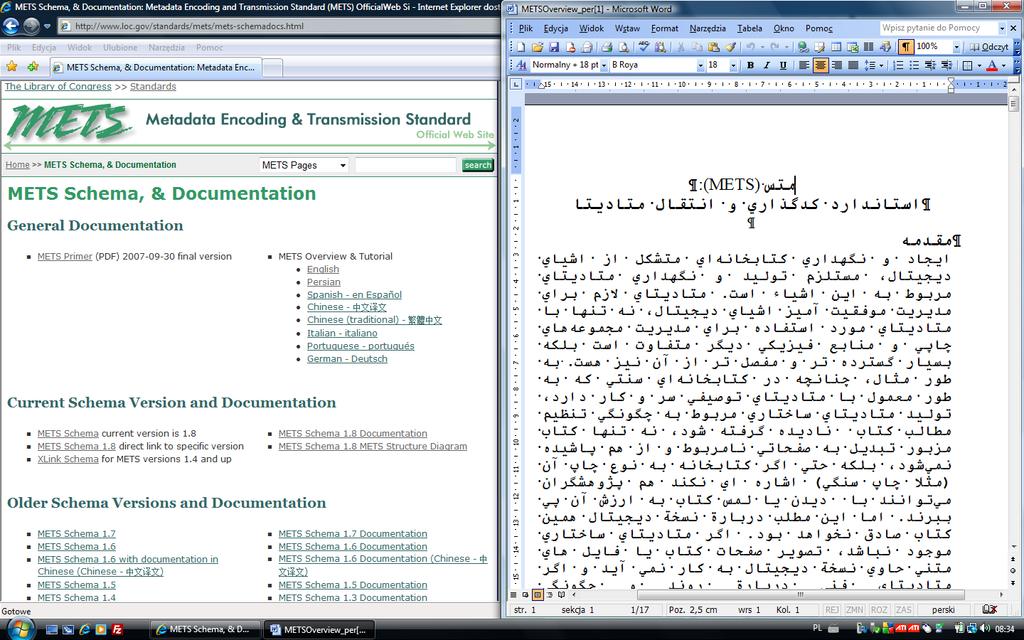The height and width of the screenshot is (640, 1024).
Task: Increase indent in Word toolbar
Action: pyautogui.click(x=946, y=65)
